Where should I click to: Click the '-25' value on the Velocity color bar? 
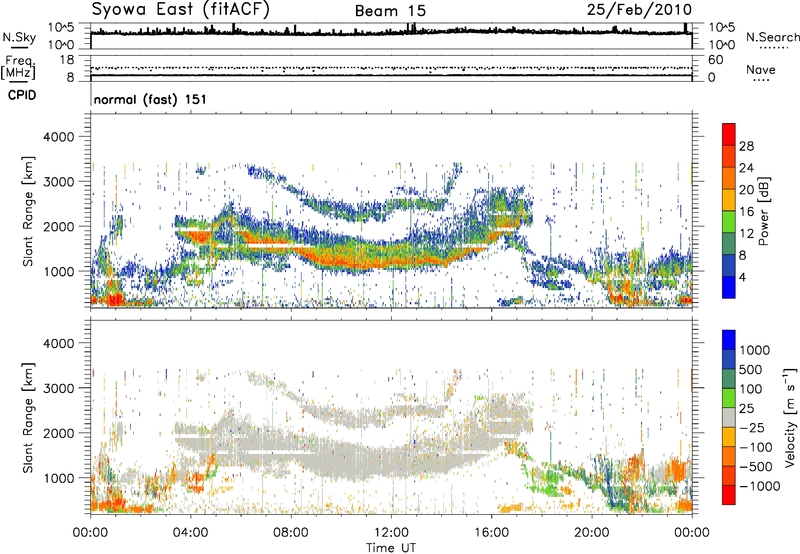(754, 428)
